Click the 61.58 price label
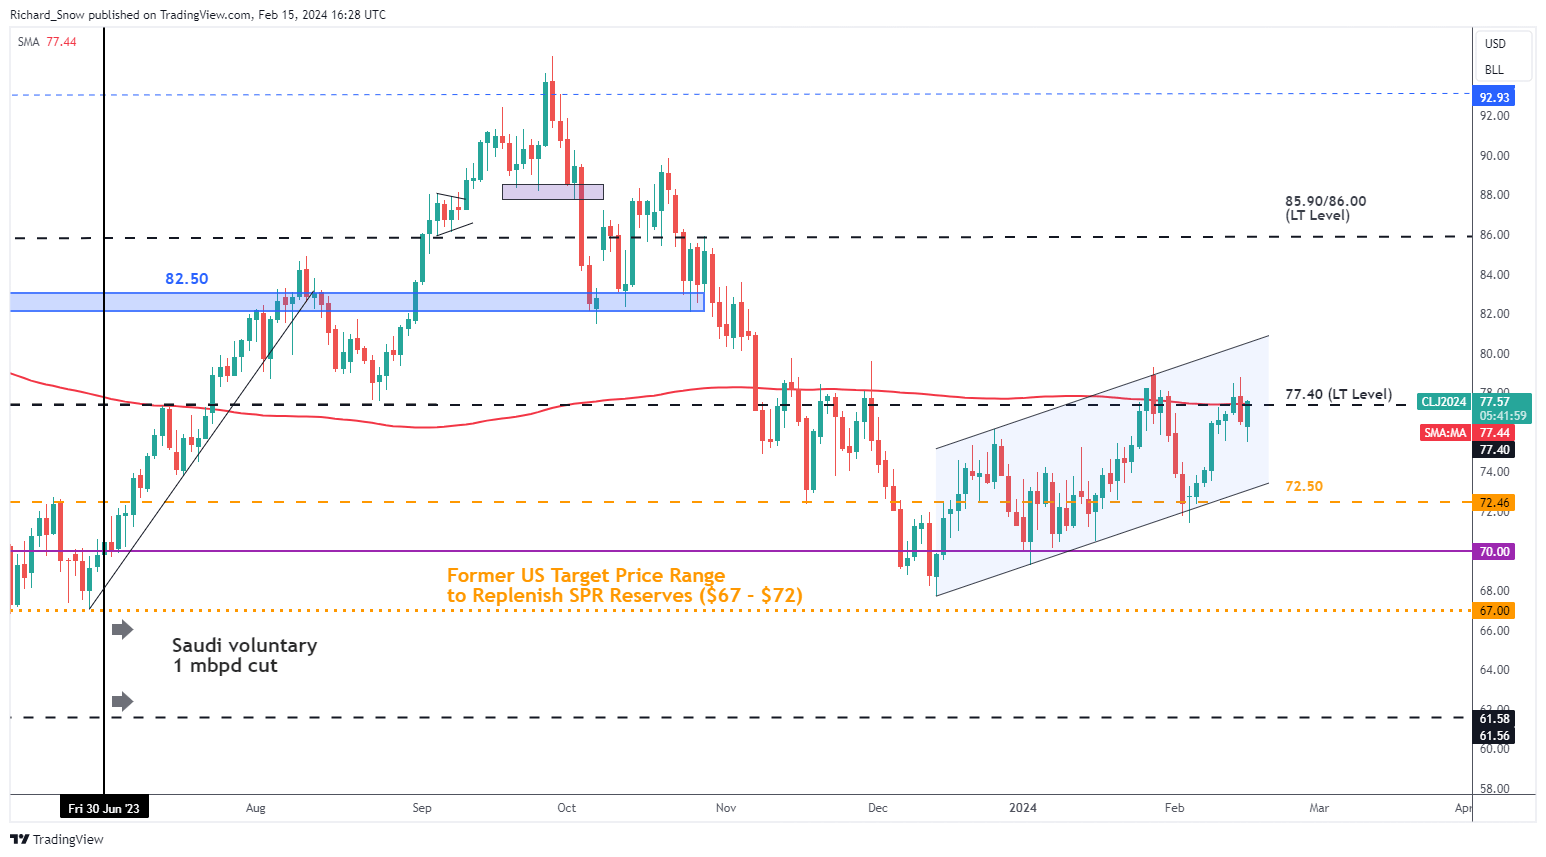The height and width of the screenshot is (857, 1546). click(x=1494, y=719)
